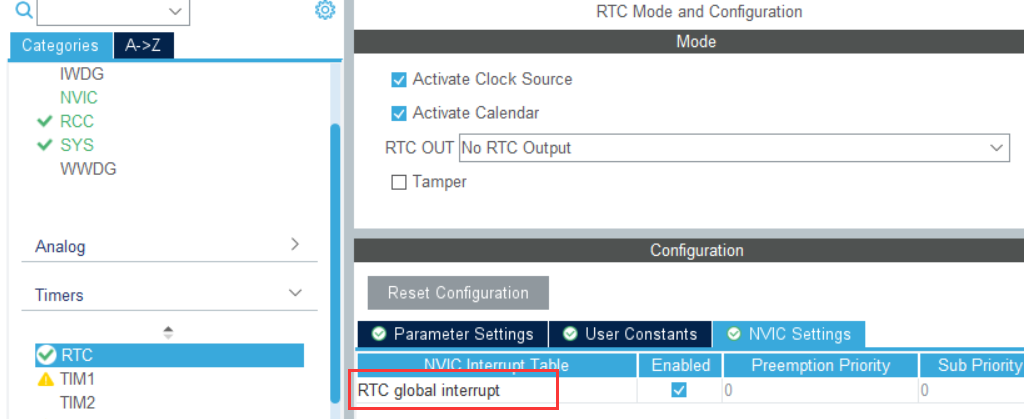Click the User Constants tab status icon
1024x419 pixels.
(571, 334)
